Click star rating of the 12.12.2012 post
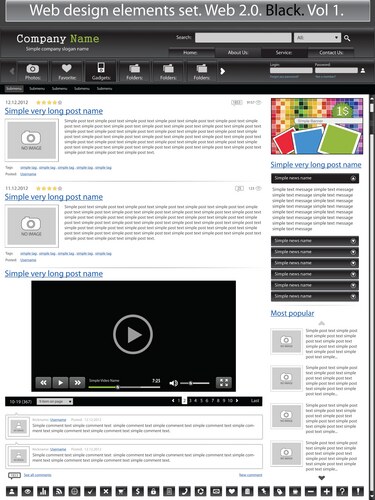 [x=49, y=103]
